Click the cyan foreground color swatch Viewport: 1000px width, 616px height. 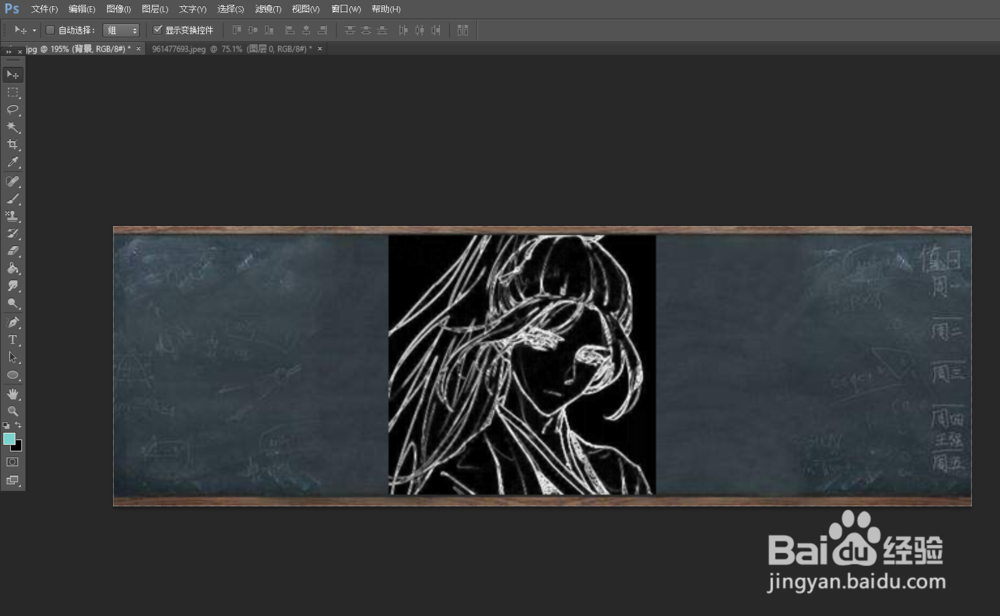click(x=9, y=439)
